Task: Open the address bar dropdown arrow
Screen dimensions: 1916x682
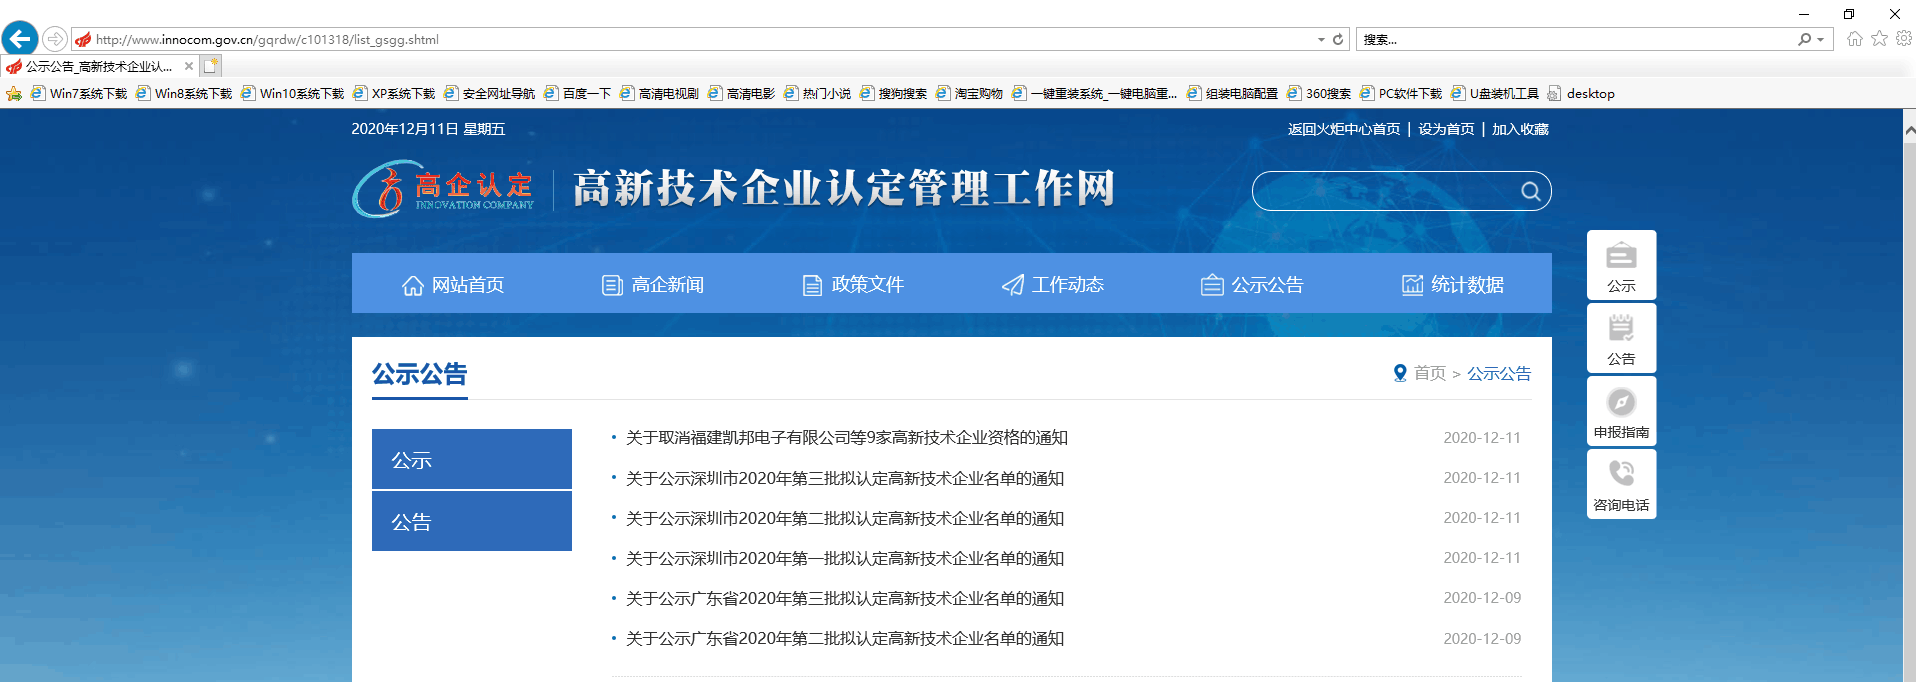Action: pyautogui.click(x=1321, y=39)
